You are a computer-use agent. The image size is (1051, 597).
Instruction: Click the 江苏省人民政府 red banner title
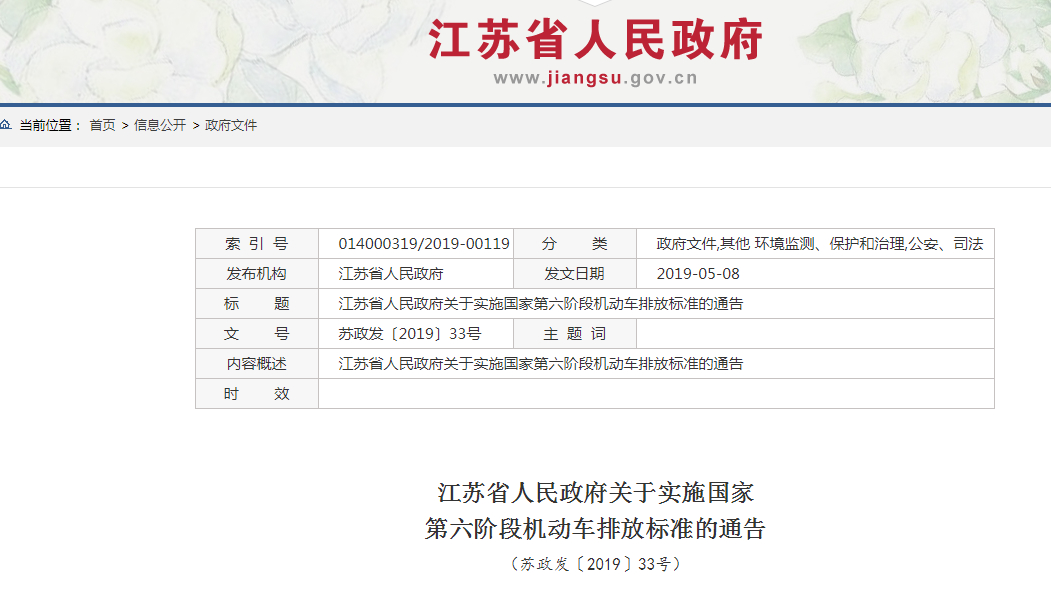[596, 41]
